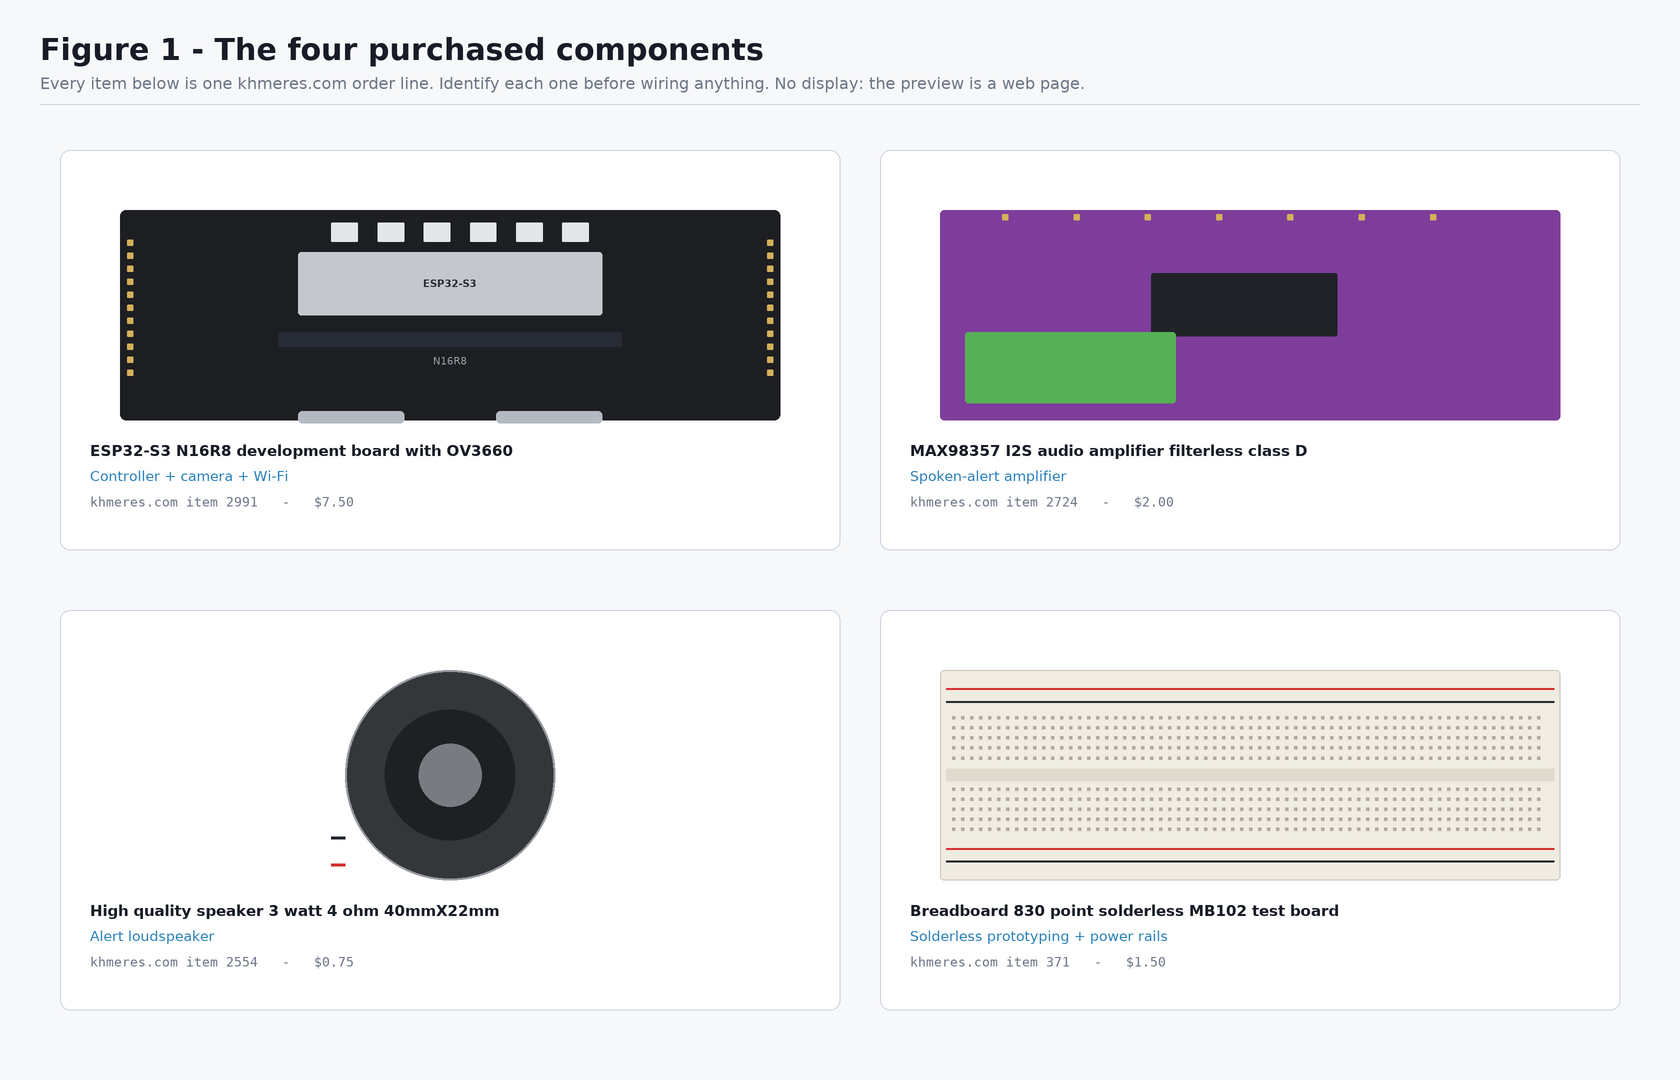The image size is (1680, 1080).
Task: Open the Controller + camera + Wi-Fi link
Action: pyautogui.click(x=189, y=477)
